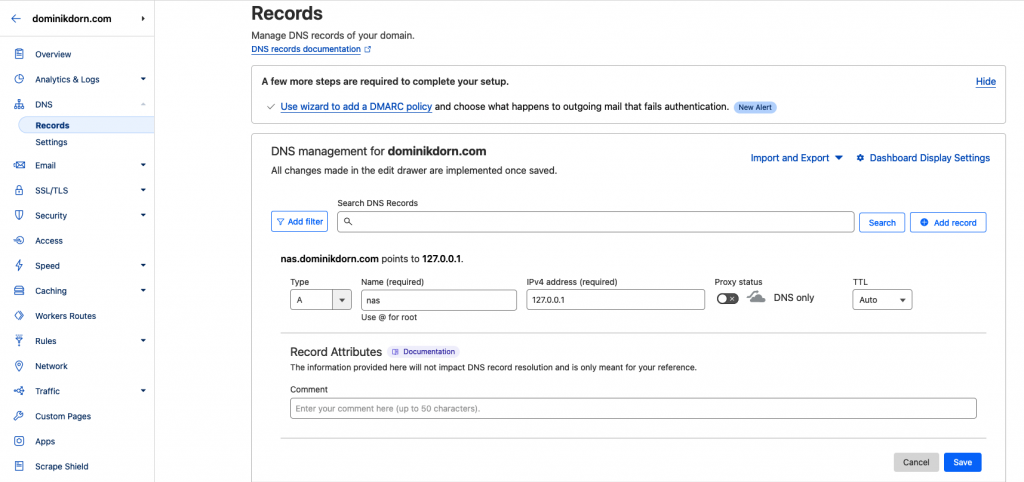The image size is (1024, 482).
Task: Click the Add filter button
Action: pyautogui.click(x=299, y=222)
